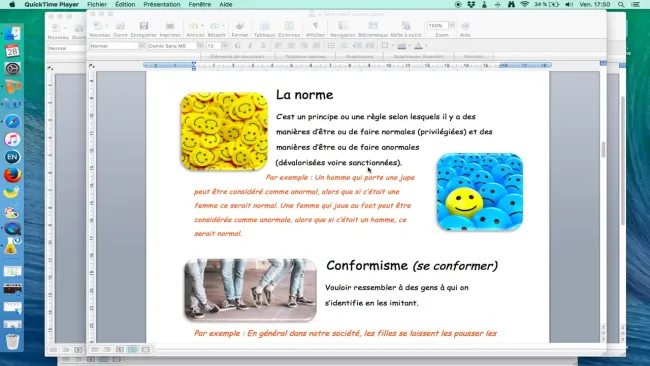Open the Aide menu in menu bar
The width and height of the screenshot is (650, 366).
click(x=226, y=5)
